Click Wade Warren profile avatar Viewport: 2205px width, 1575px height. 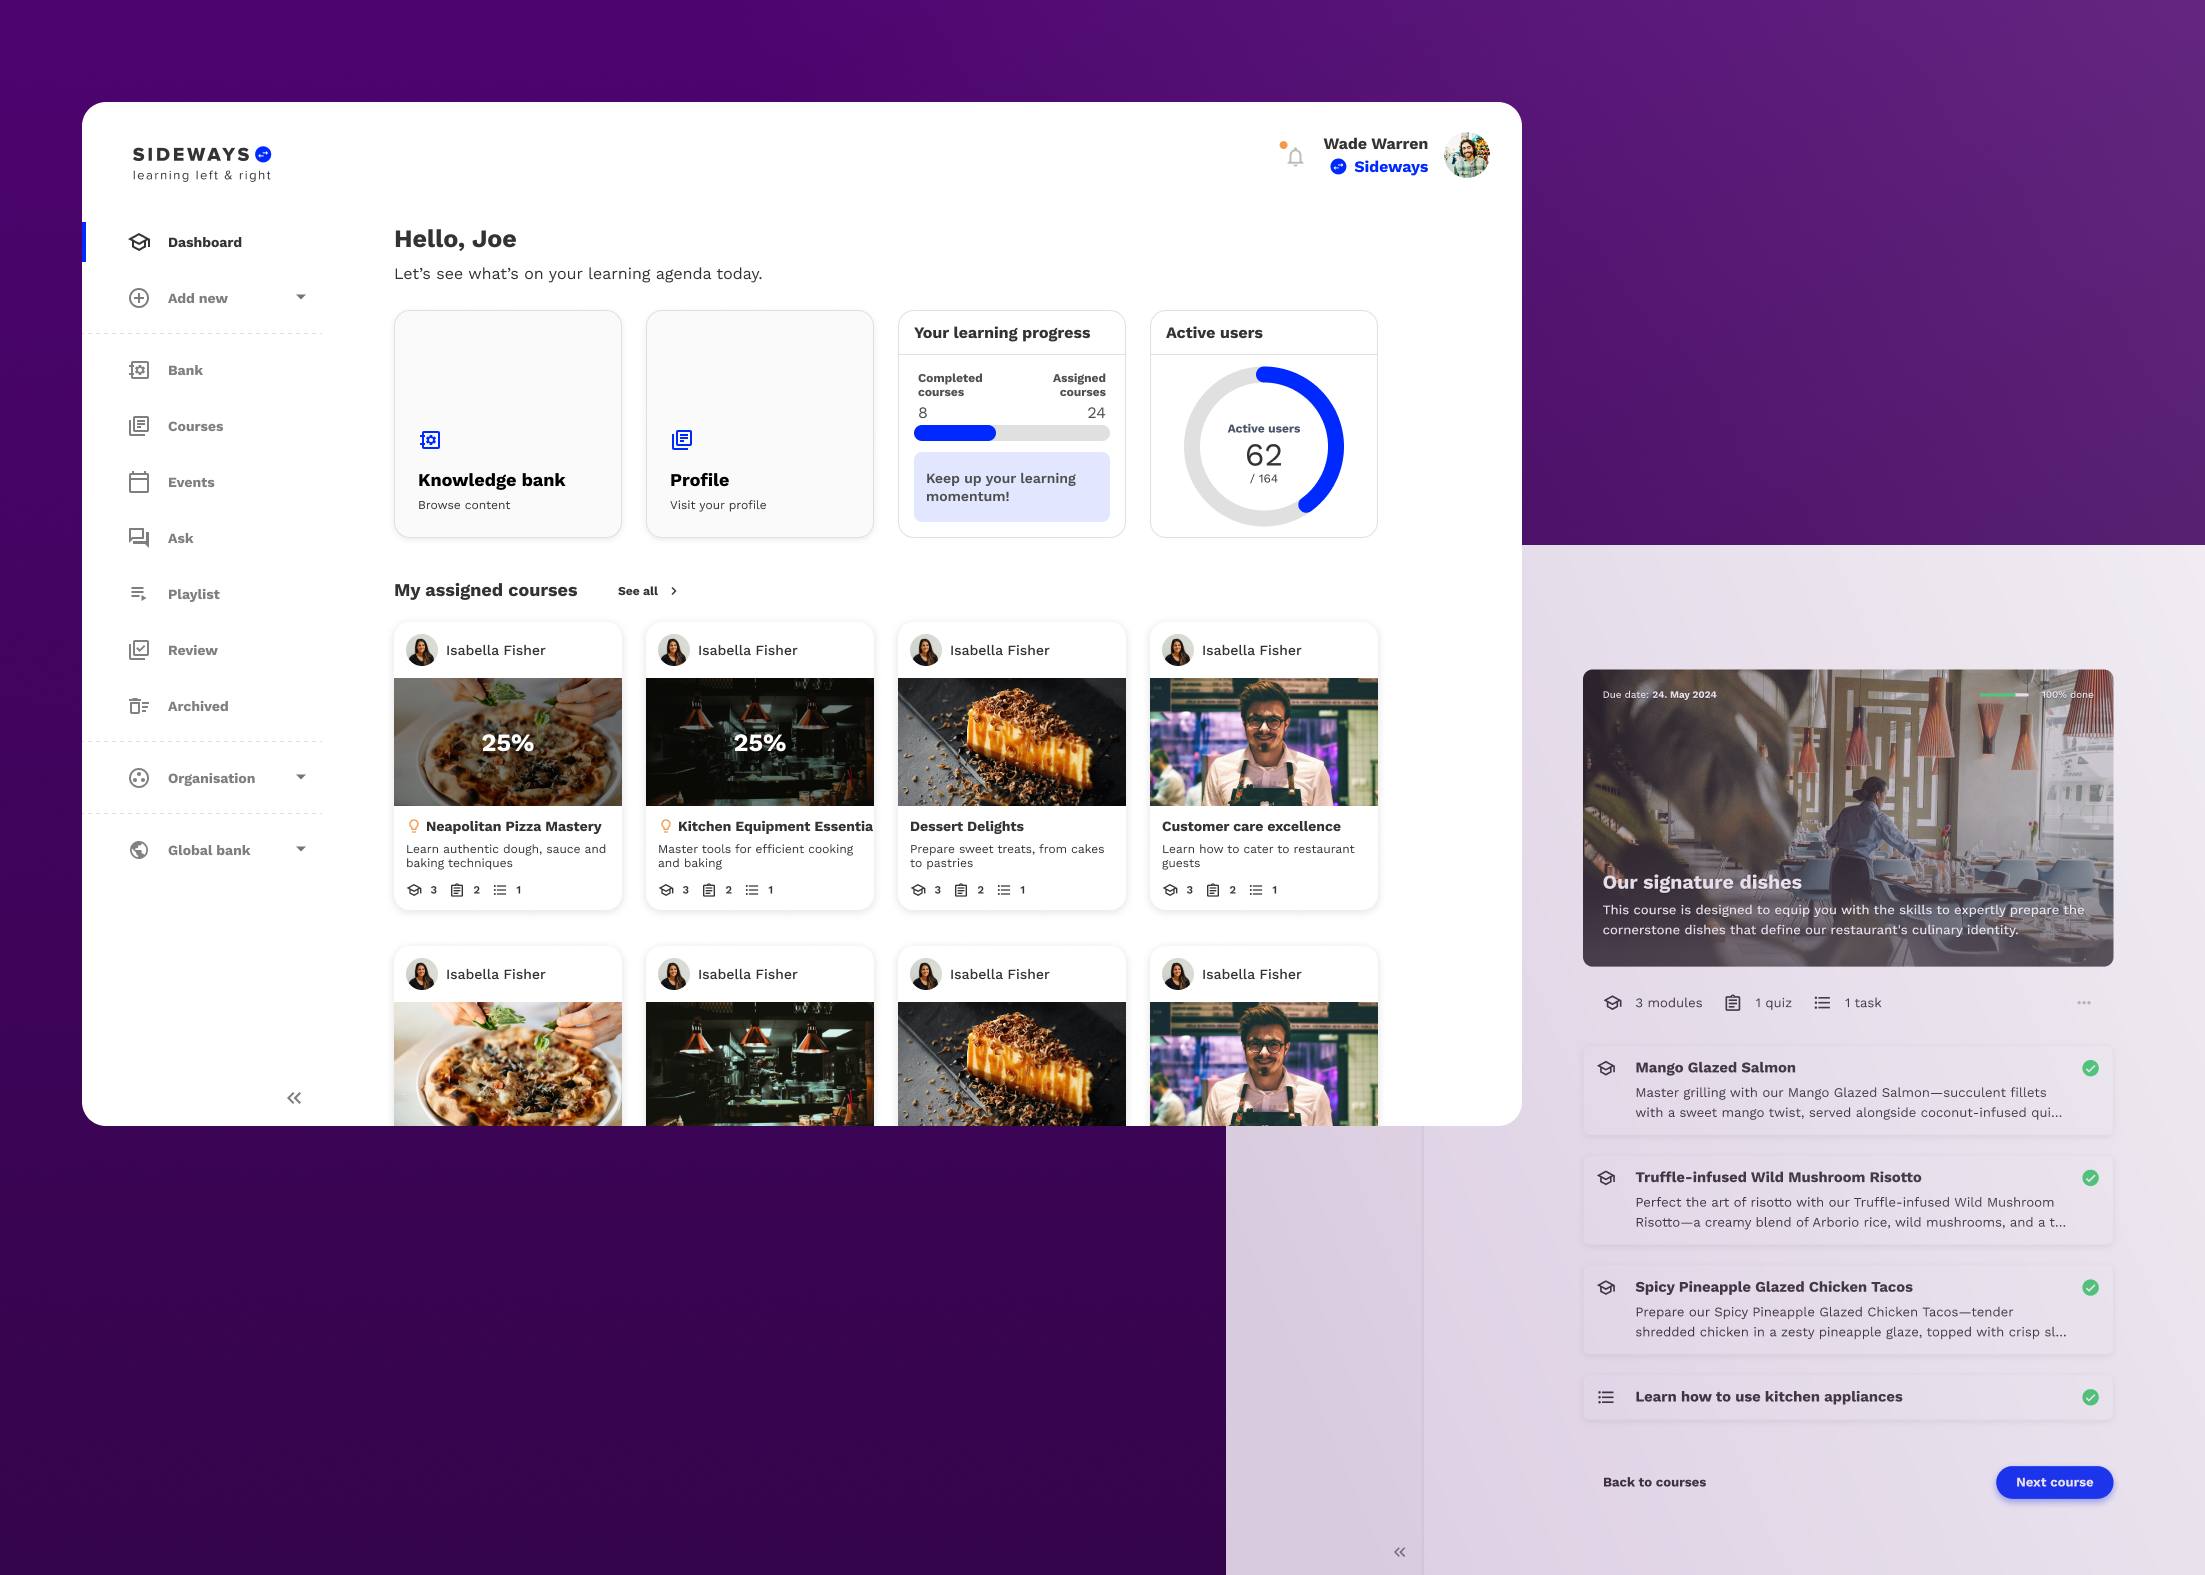(x=1467, y=155)
